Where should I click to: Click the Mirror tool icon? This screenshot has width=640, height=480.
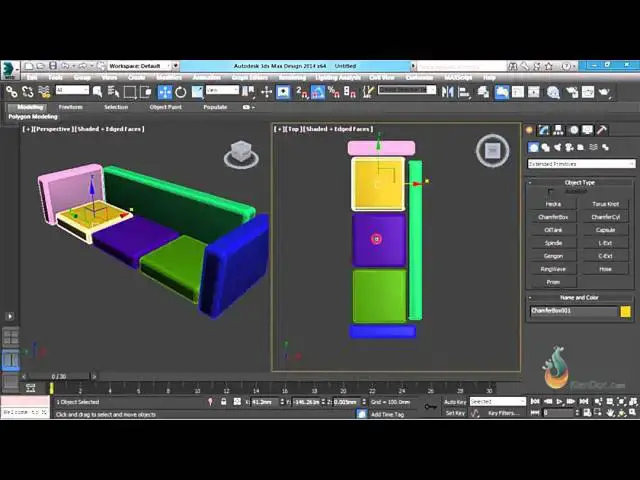[x=447, y=92]
